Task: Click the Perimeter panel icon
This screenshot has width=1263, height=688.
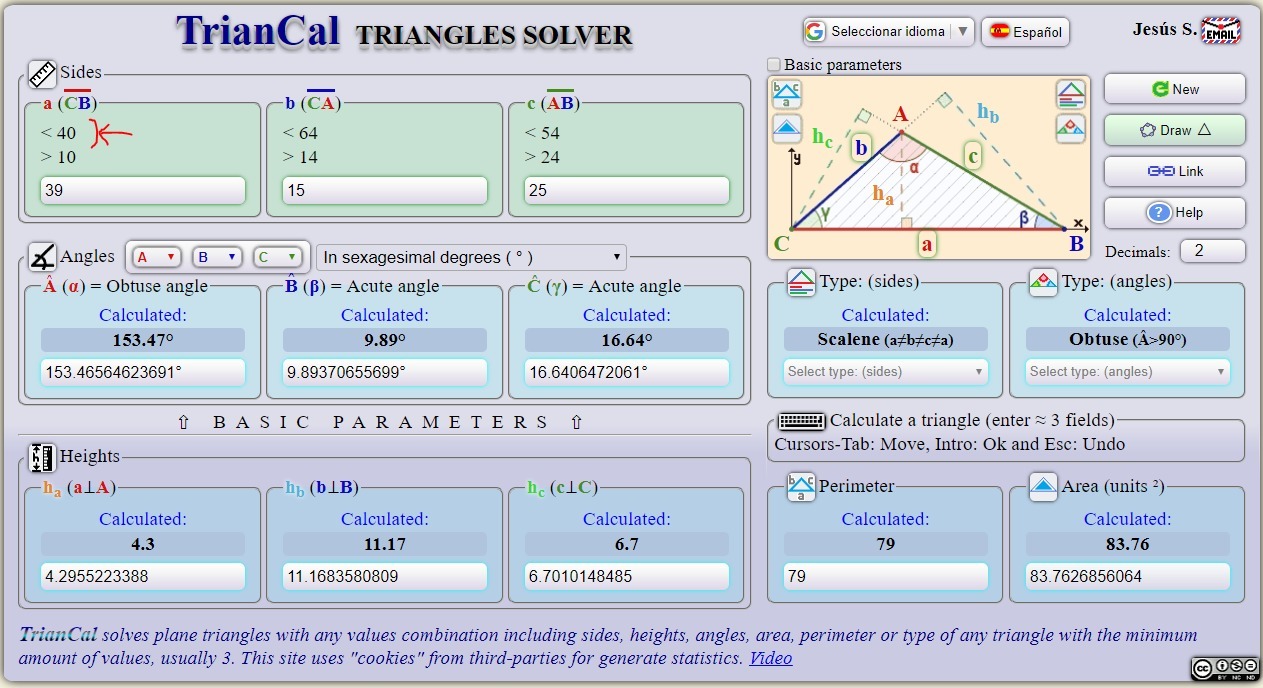Action: pyautogui.click(x=801, y=487)
